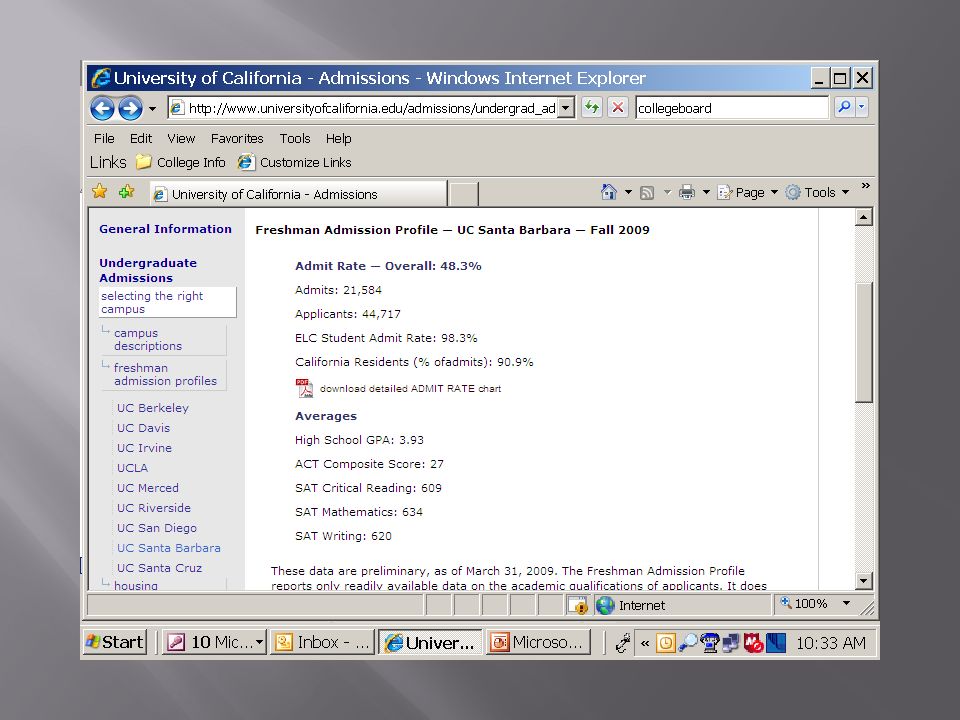
Task: Switch to Microso... PowerPoint taskbar window
Action: 538,642
